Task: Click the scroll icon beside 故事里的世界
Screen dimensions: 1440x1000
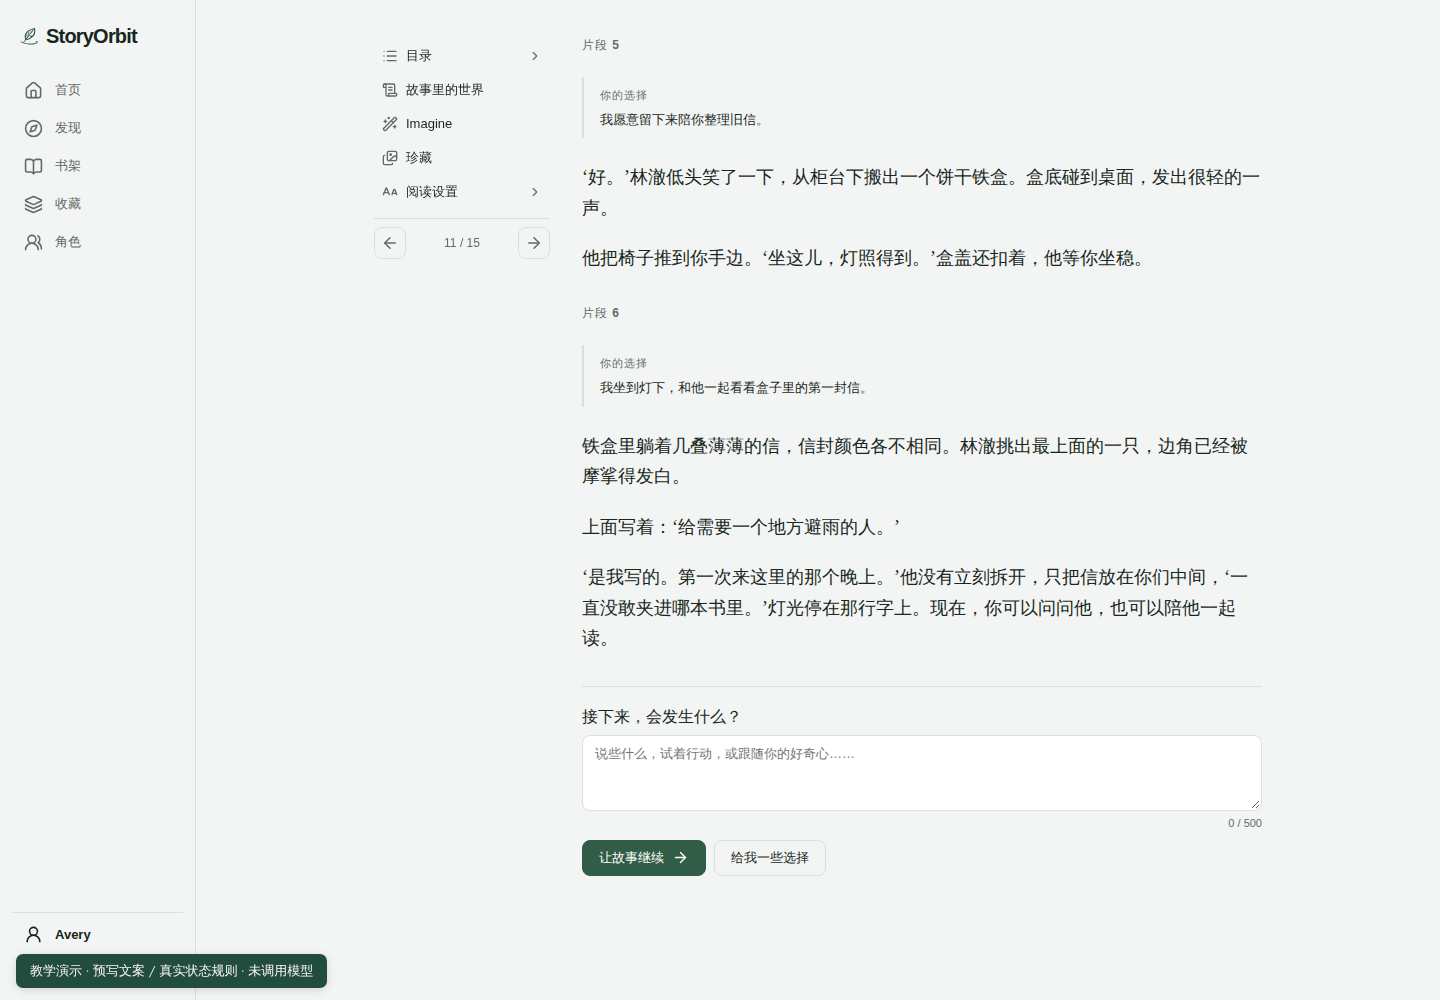Action: tap(390, 90)
